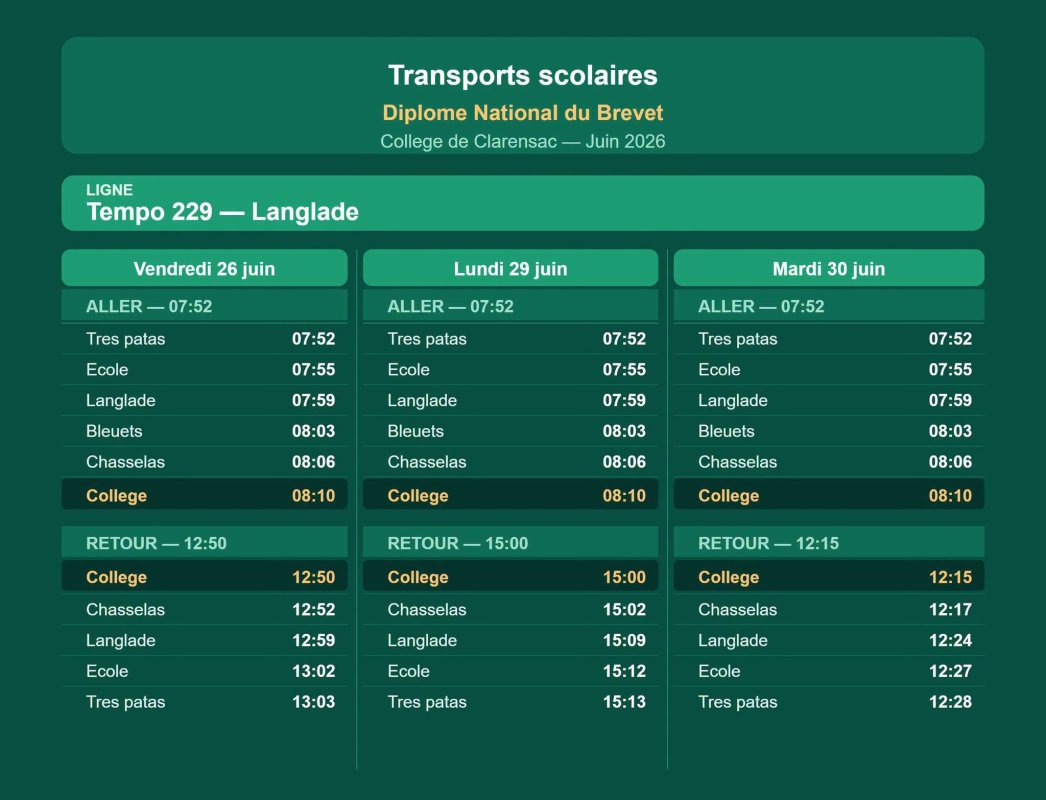
Task: Click College de Clarensac — Juin 2026 text
Action: click(522, 141)
